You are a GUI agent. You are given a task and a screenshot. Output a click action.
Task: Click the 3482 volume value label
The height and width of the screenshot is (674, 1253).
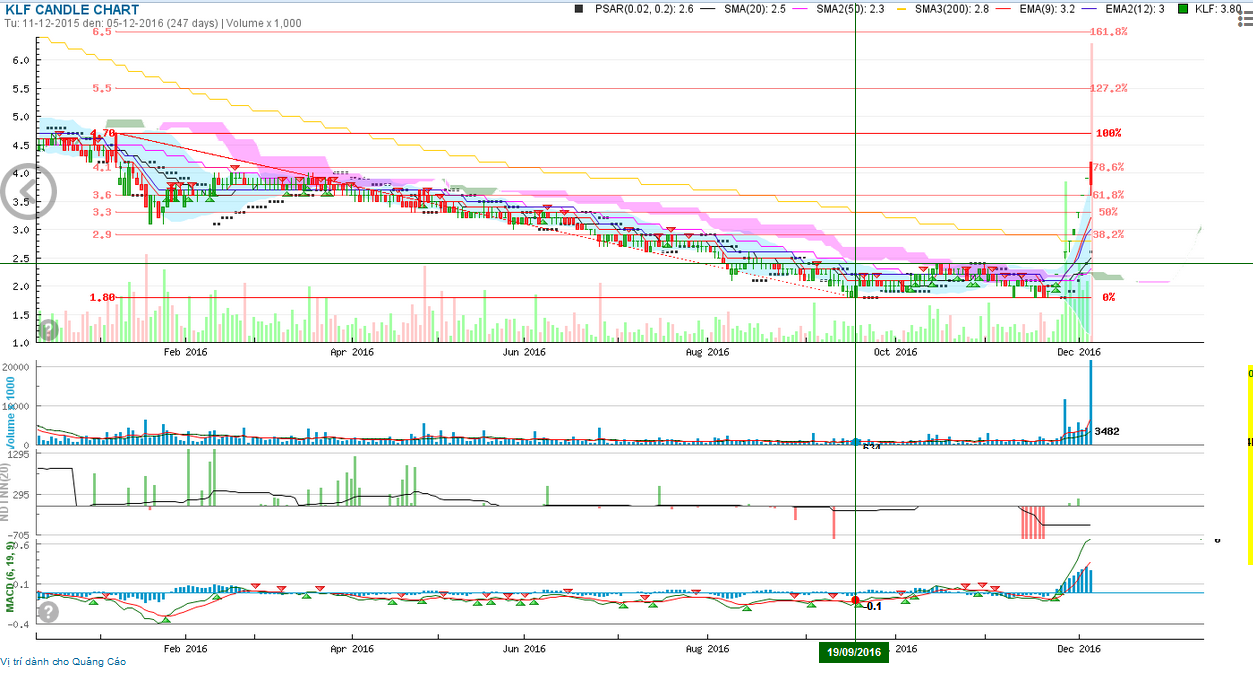click(1107, 431)
